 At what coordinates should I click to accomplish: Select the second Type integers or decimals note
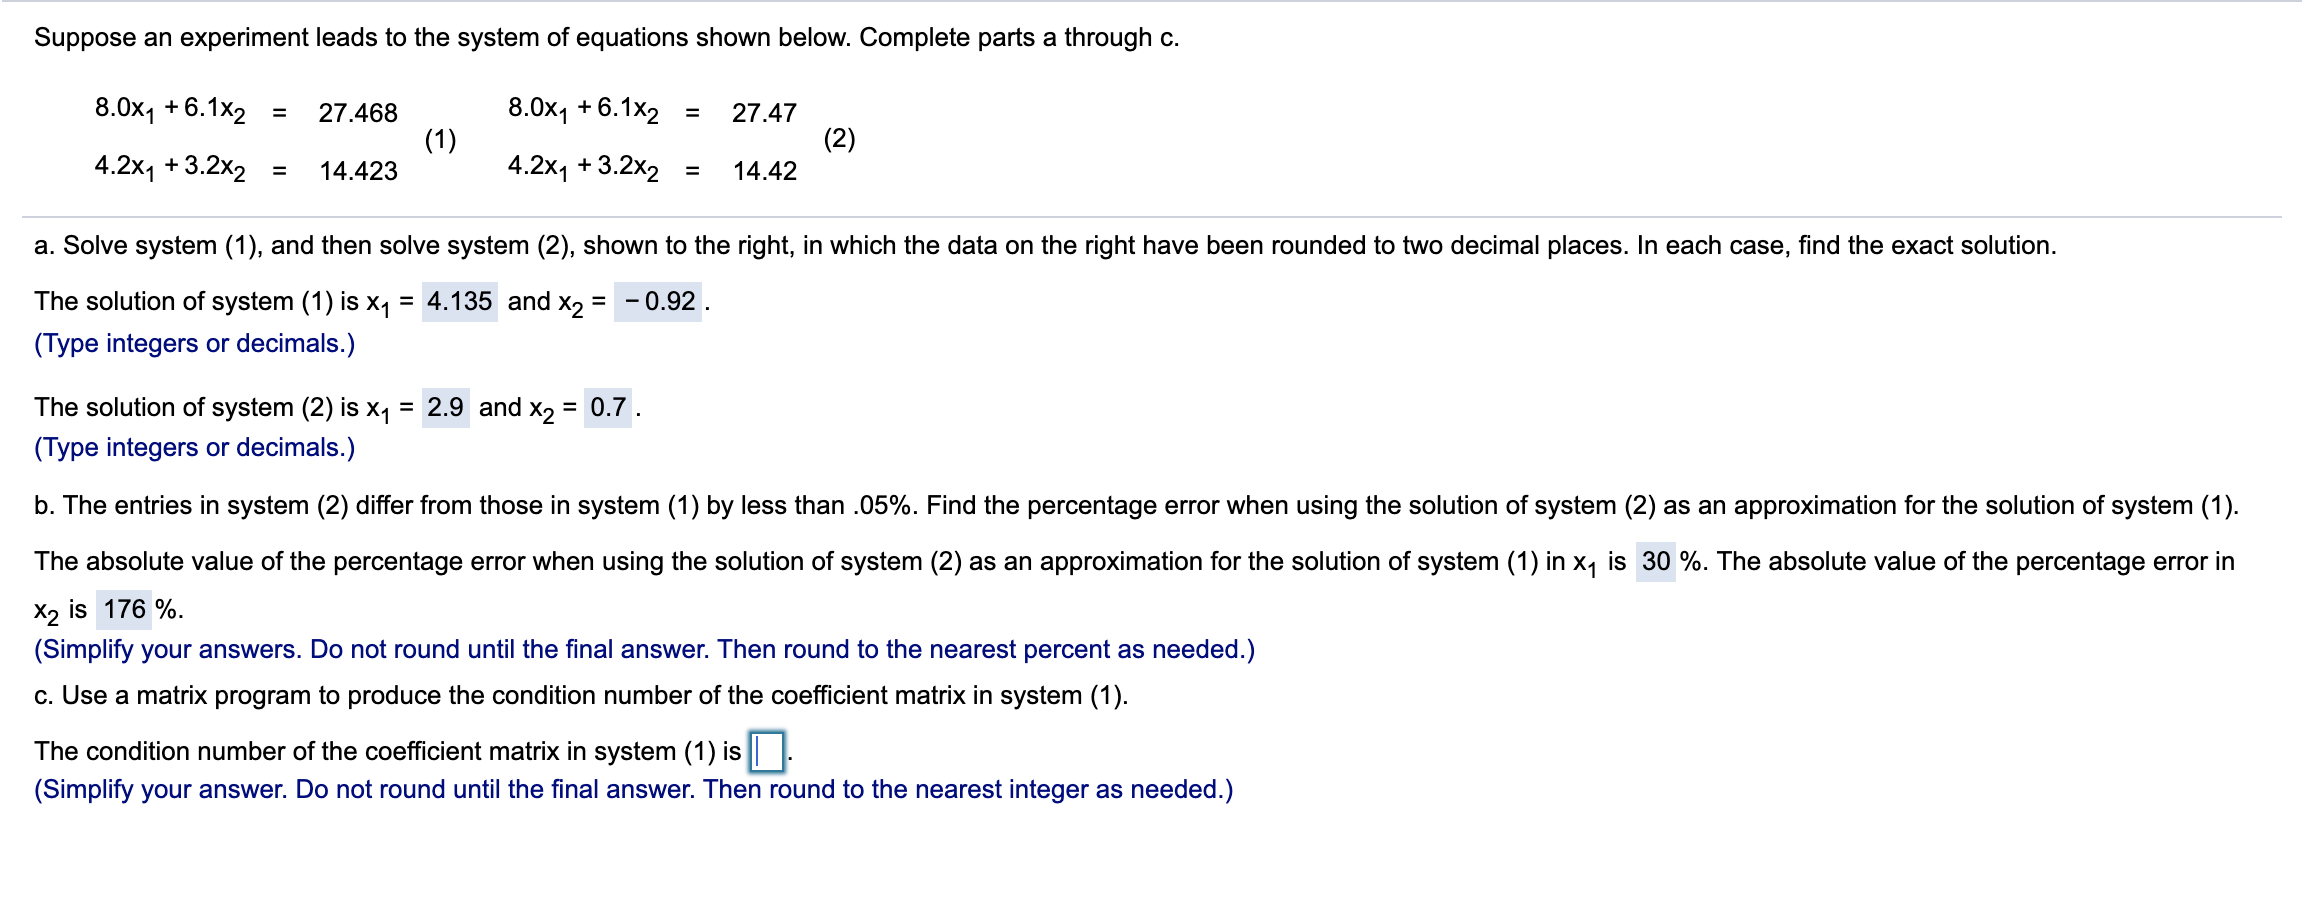click(196, 448)
